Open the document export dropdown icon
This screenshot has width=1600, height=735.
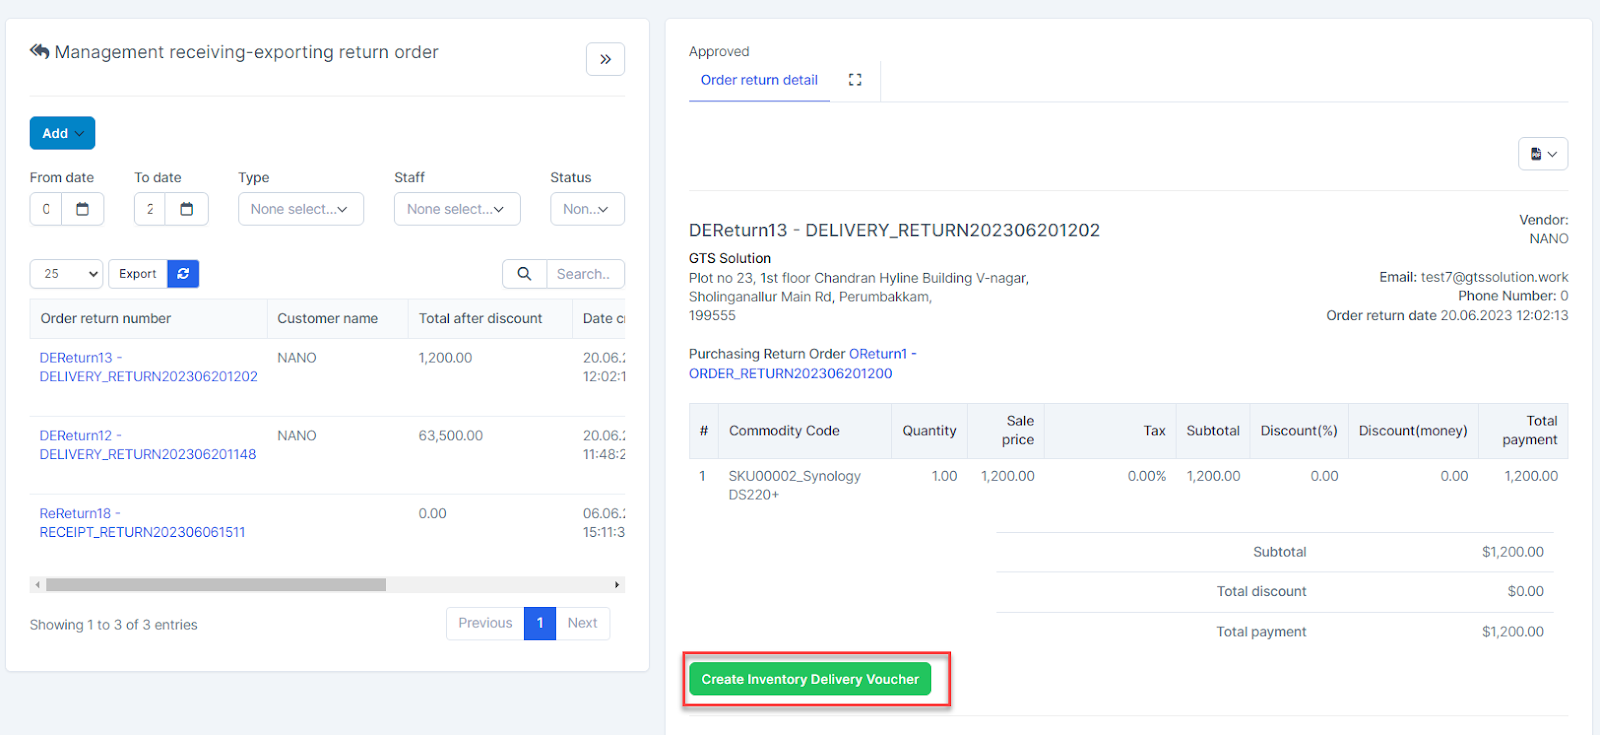1543,154
